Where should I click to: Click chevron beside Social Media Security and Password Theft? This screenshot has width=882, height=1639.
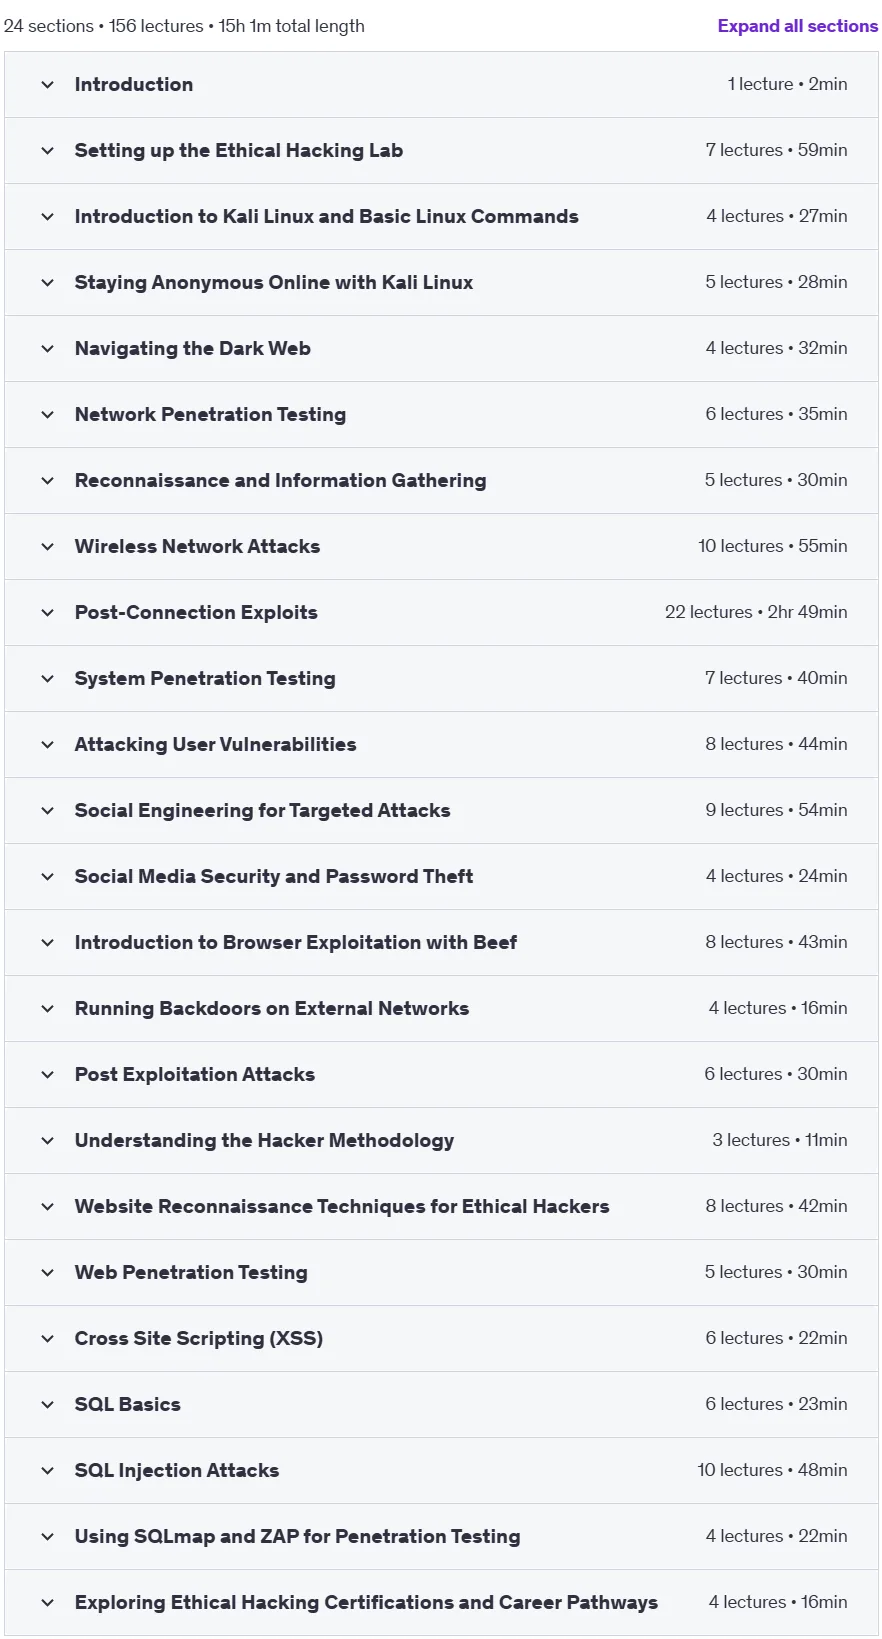(47, 877)
